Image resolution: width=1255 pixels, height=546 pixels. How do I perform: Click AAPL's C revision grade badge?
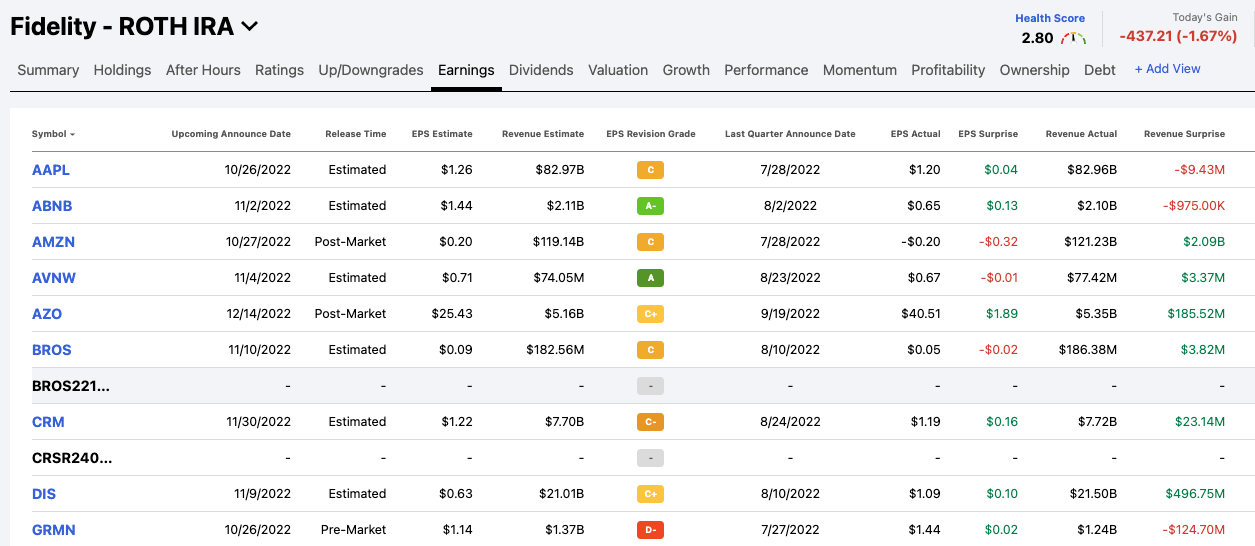(x=650, y=170)
